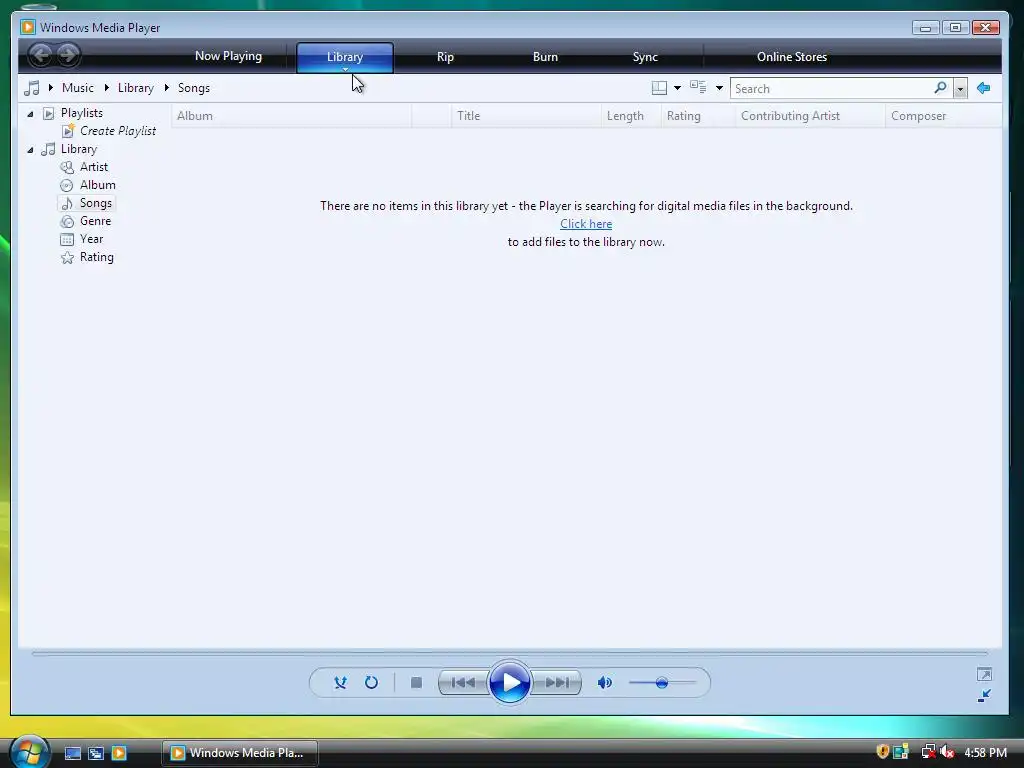Open the View options dropdown arrow

coord(719,88)
